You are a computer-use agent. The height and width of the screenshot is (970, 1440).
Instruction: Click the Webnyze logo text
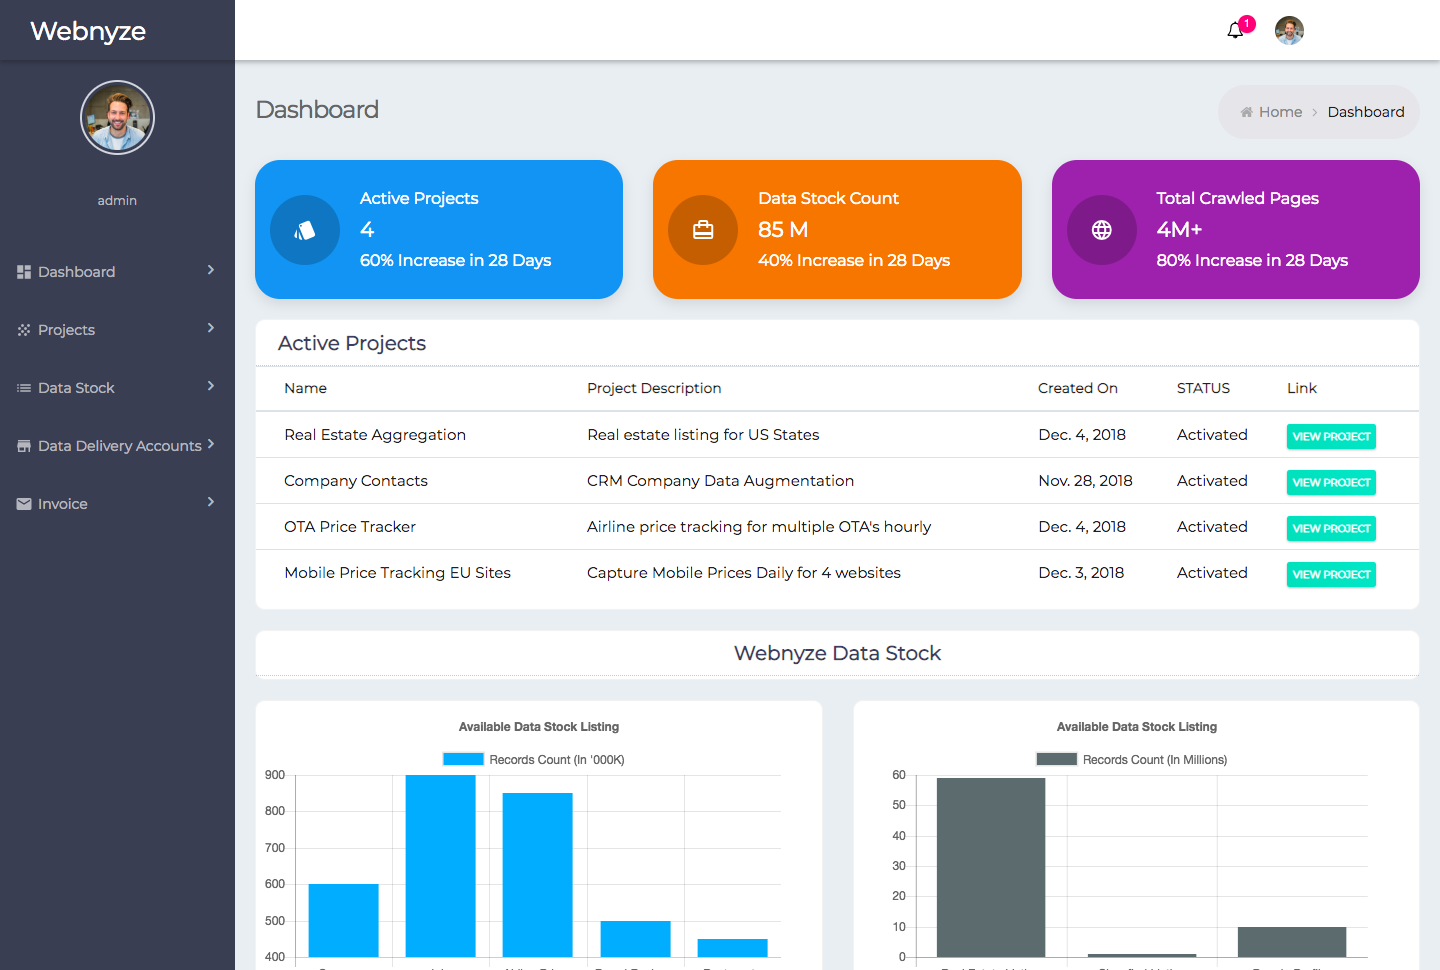tap(88, 31)
